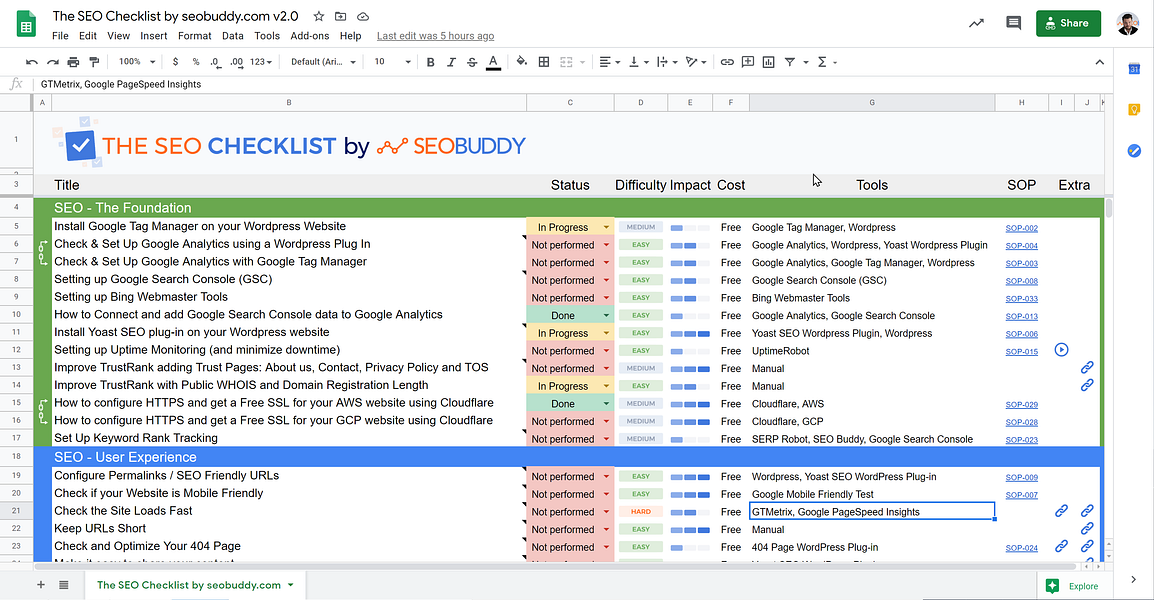
Task: Click the green Share button
Action: (1068, 22)
